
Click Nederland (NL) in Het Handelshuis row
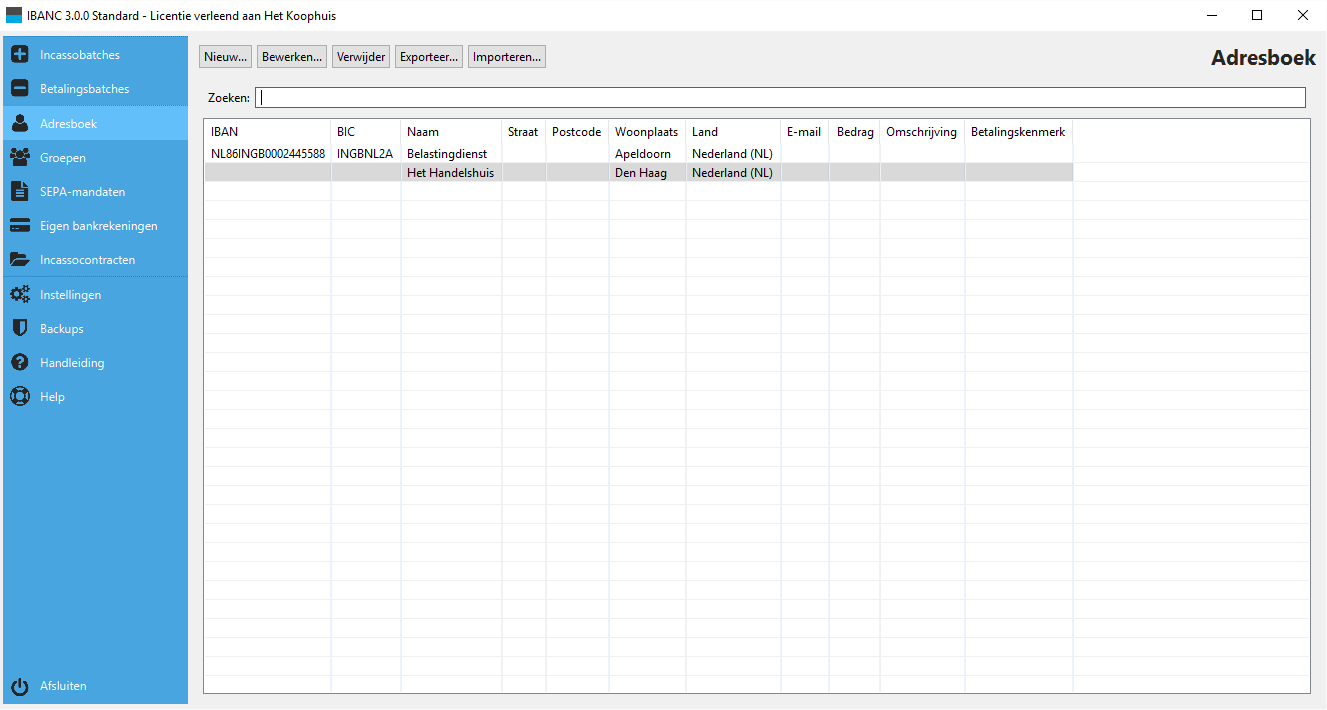pos(732,173)
